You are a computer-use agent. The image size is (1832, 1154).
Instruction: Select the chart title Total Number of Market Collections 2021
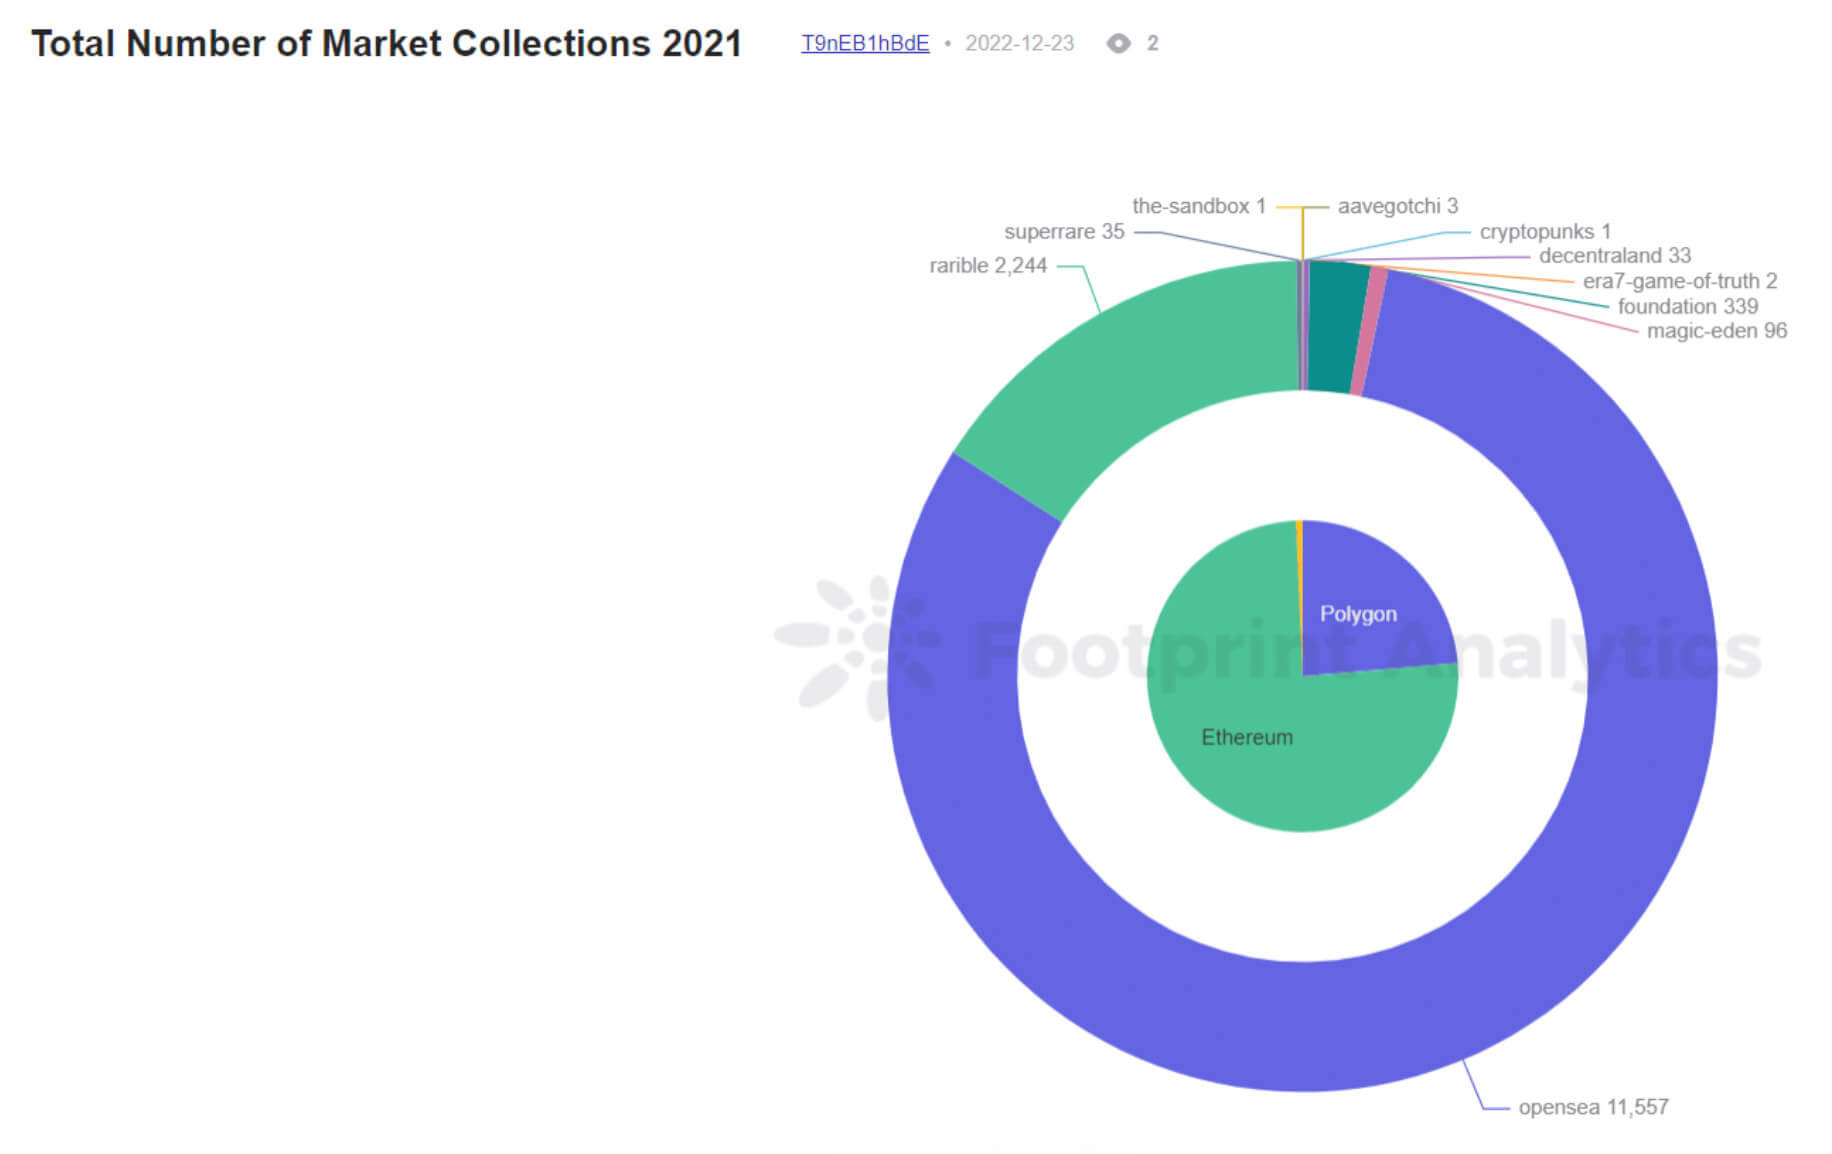click(x=388, y=43)
